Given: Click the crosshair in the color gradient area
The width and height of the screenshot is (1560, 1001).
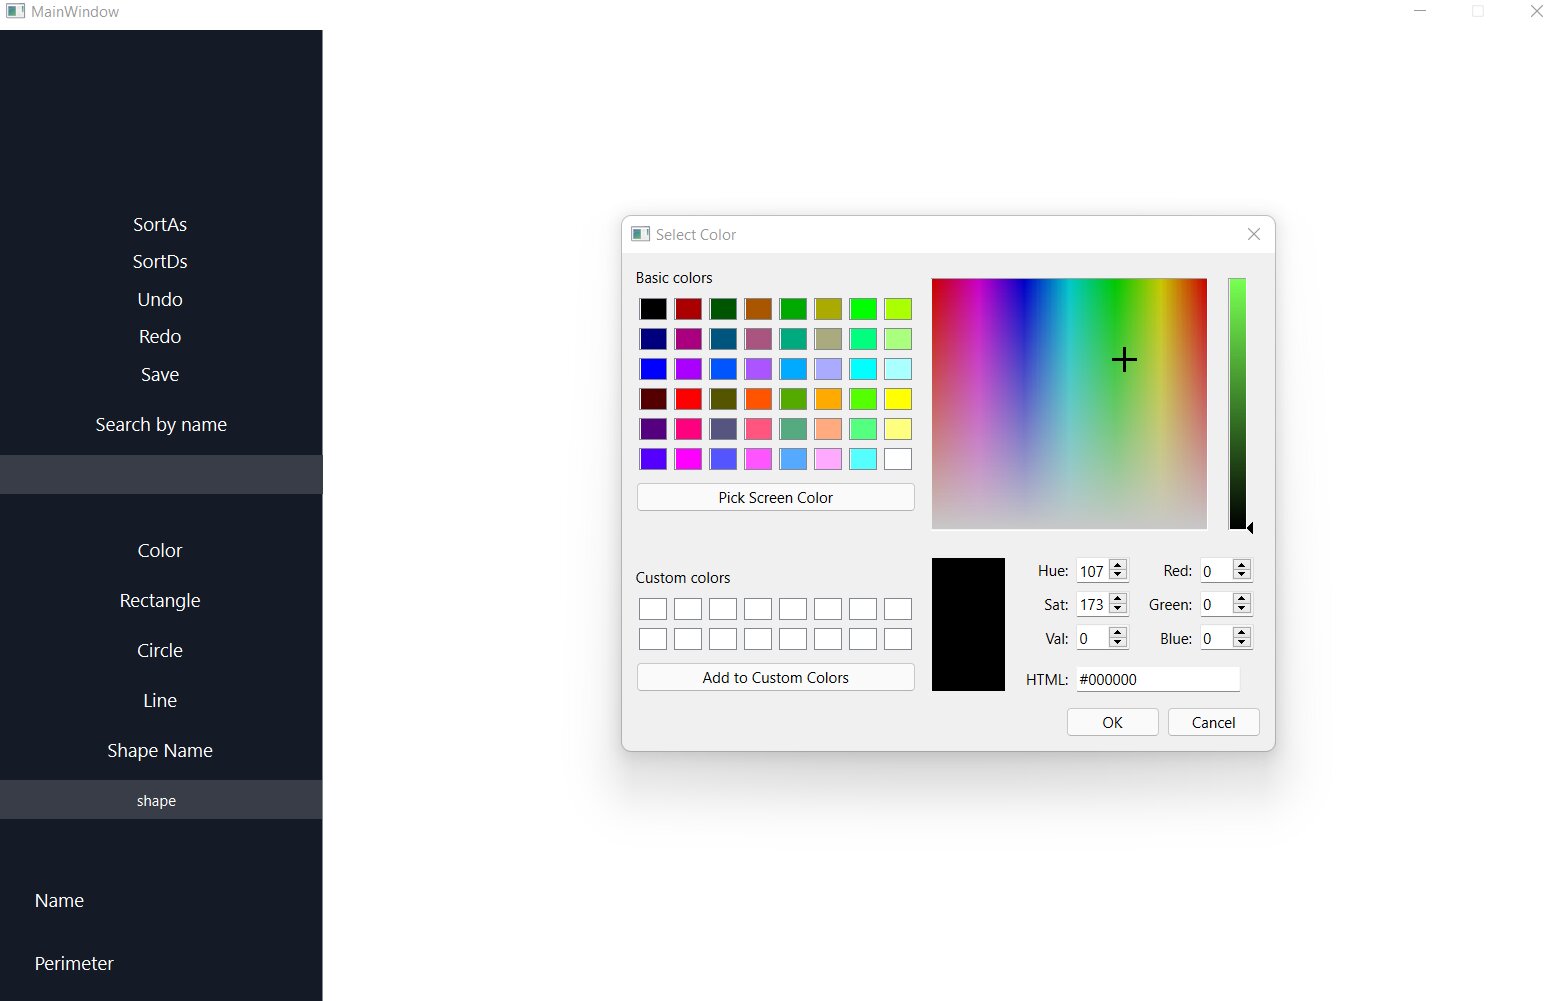Looking at the screenshot, I should pos(1123,359).
